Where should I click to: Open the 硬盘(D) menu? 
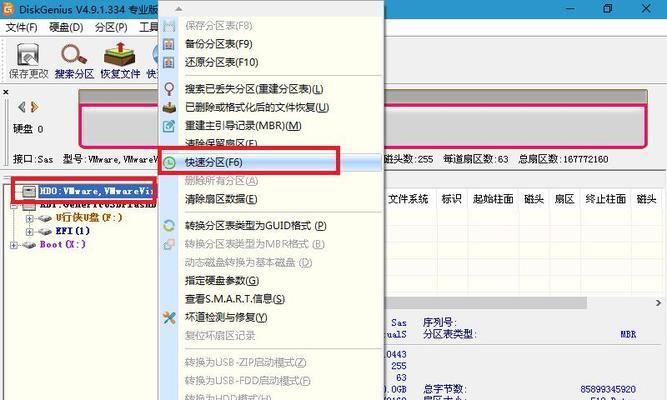click(x=66, y=28)
